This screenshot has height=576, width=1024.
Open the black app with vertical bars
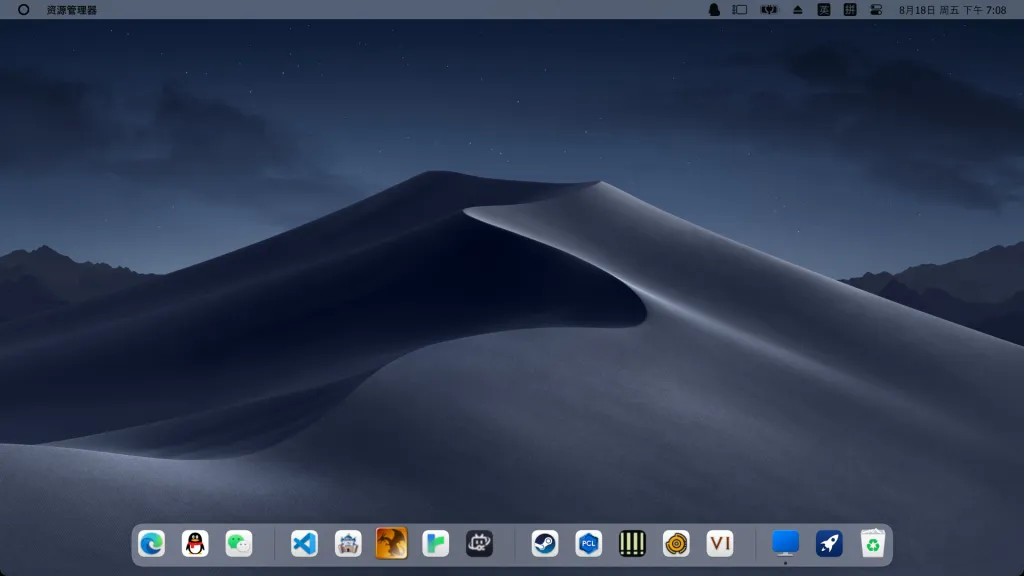[x=632, y=543]
